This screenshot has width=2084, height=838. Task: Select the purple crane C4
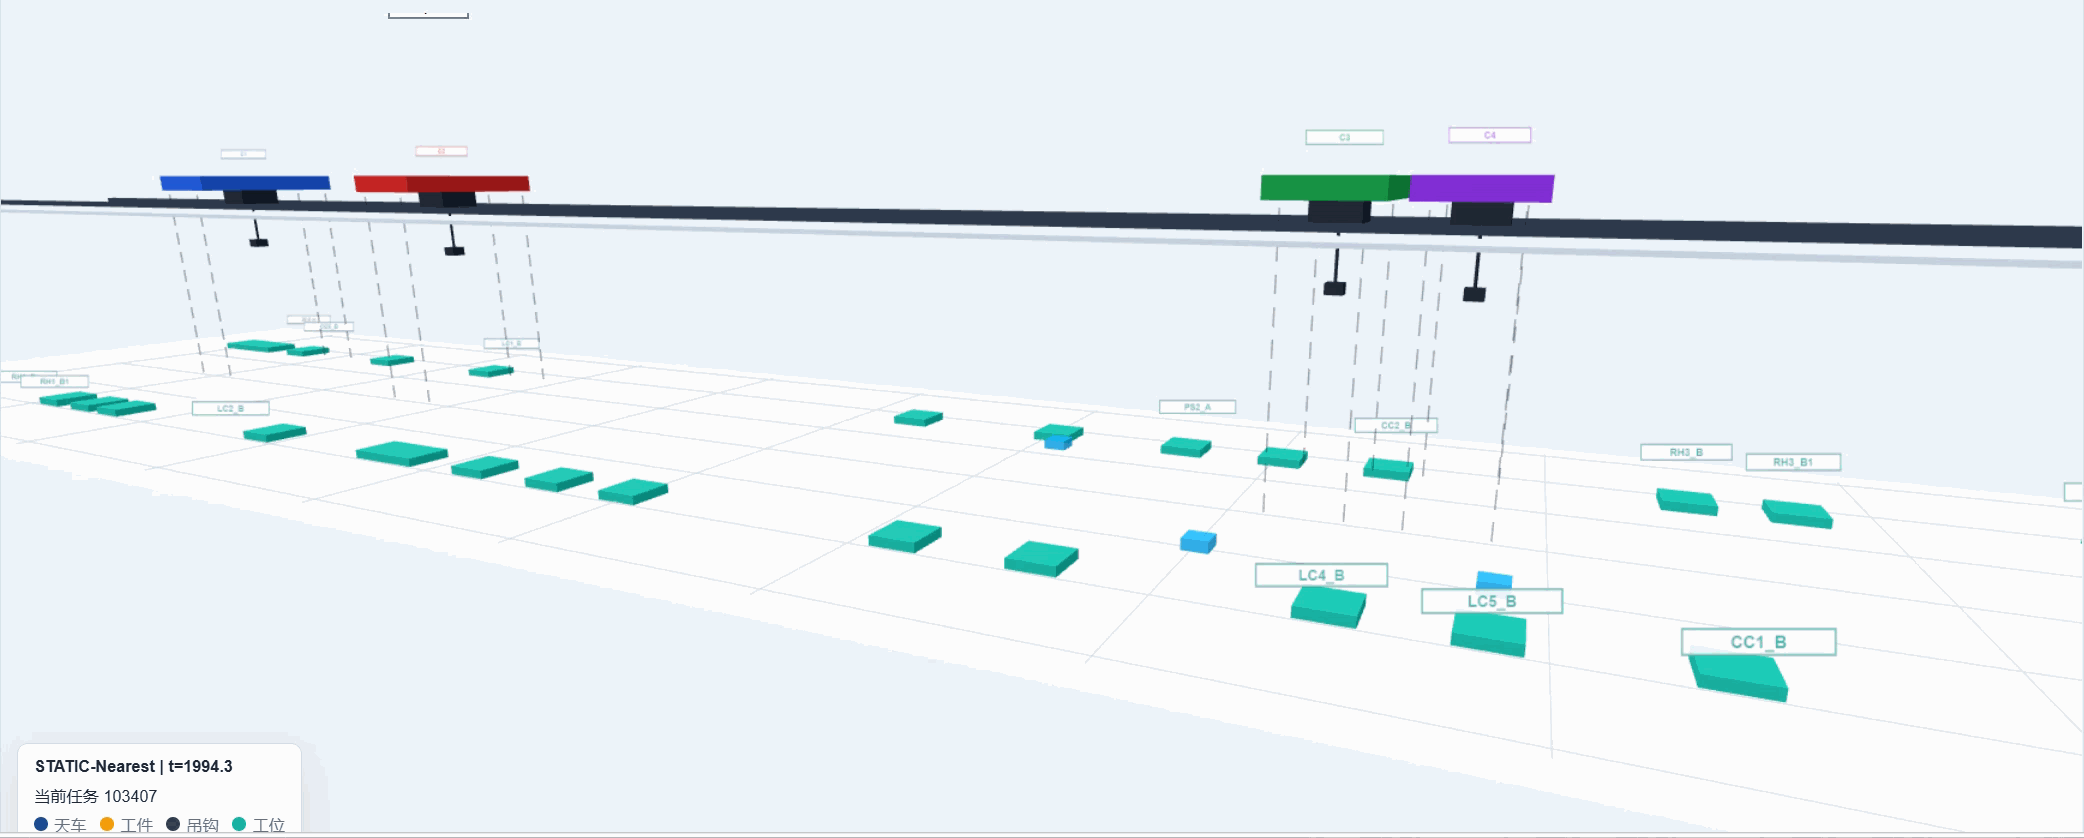pyautogui.click(x=1482, y=189)
